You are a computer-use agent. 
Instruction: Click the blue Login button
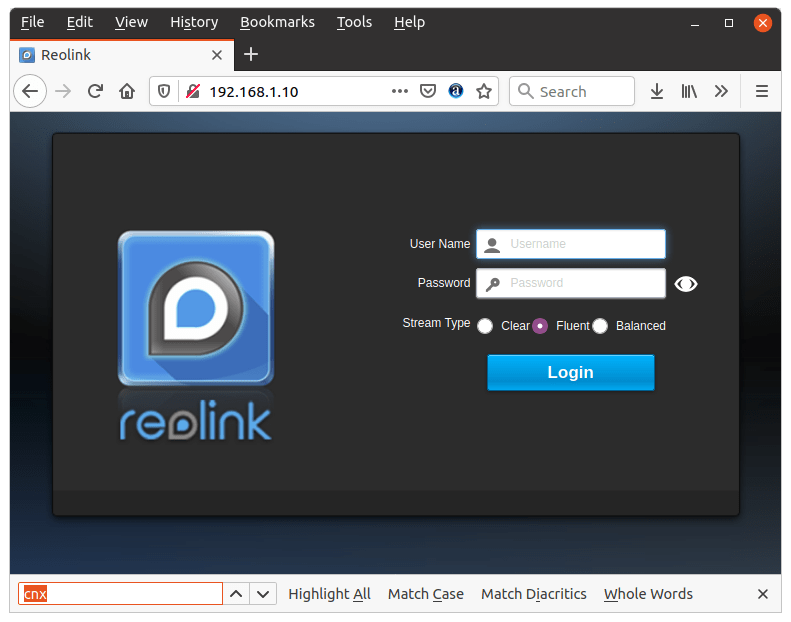(x=571, y=372)
